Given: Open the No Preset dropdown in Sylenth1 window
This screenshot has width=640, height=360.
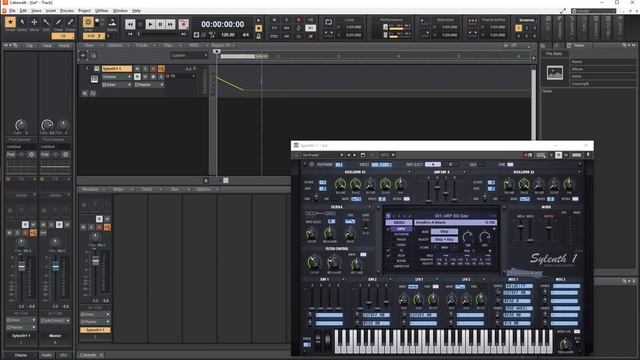Looking at the screenshot, I should click(x=322, y=155).
